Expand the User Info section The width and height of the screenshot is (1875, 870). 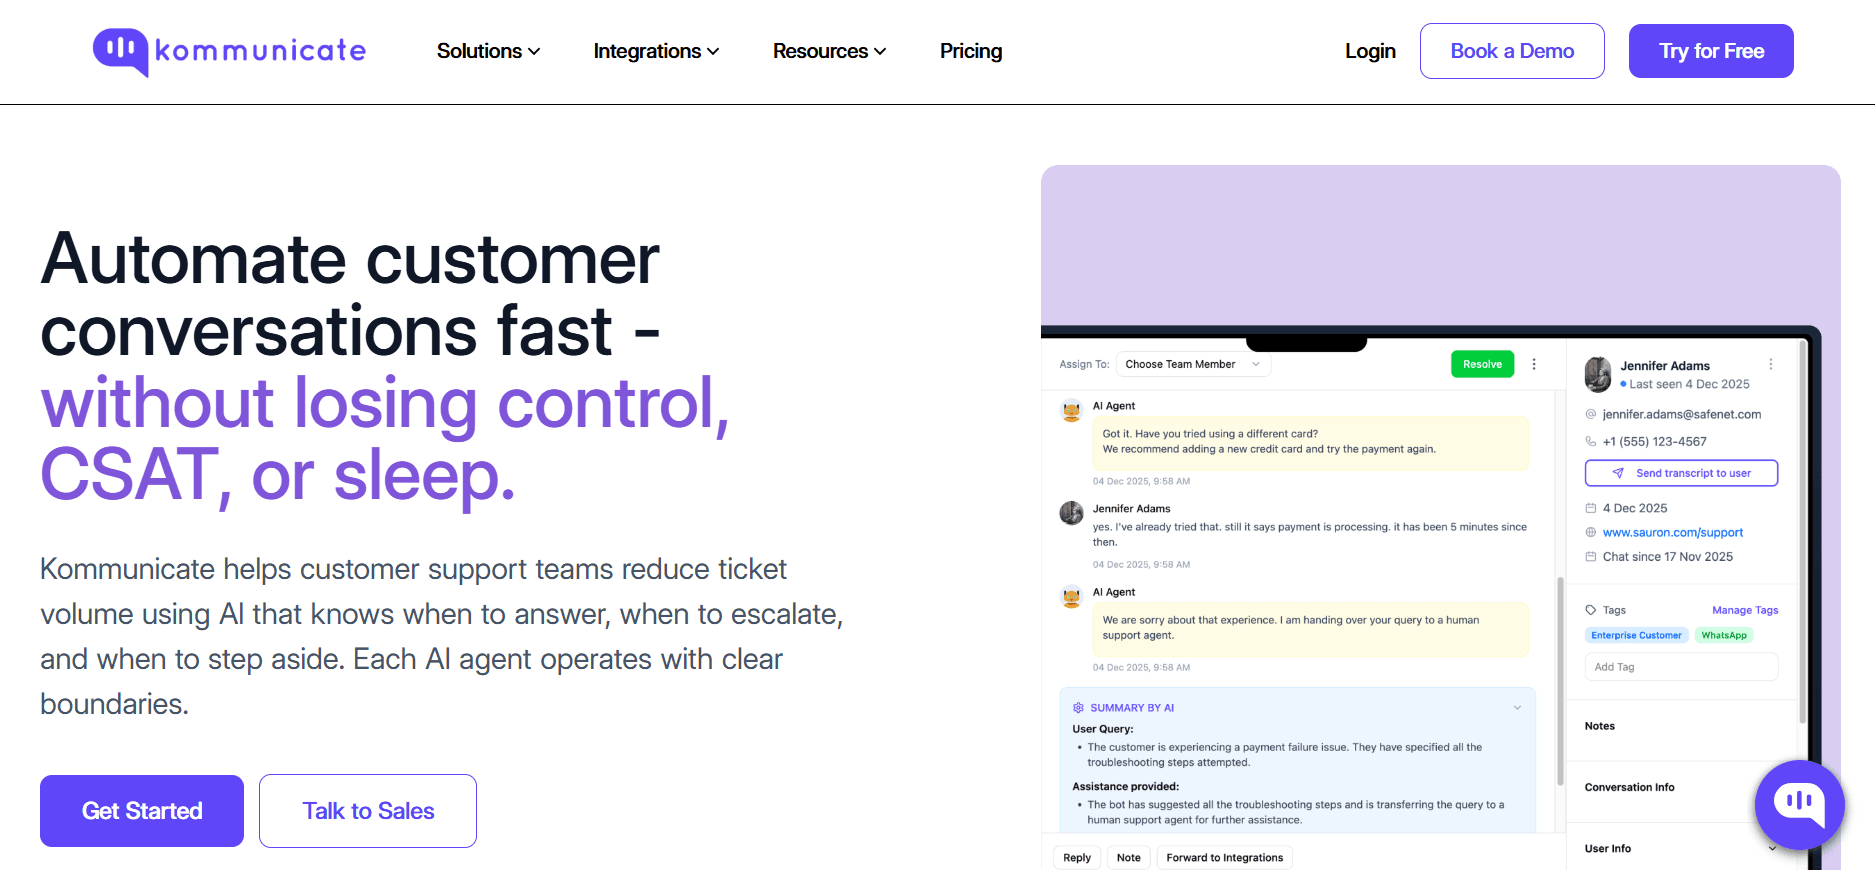click(1772, 847)
